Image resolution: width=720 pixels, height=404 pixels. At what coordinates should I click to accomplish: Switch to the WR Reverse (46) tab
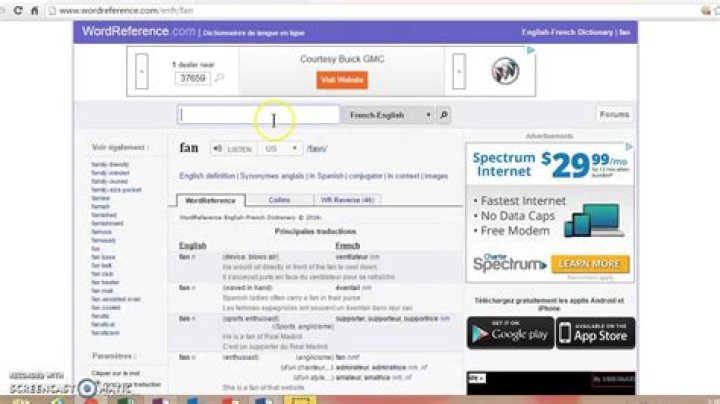tap(348, 200)
